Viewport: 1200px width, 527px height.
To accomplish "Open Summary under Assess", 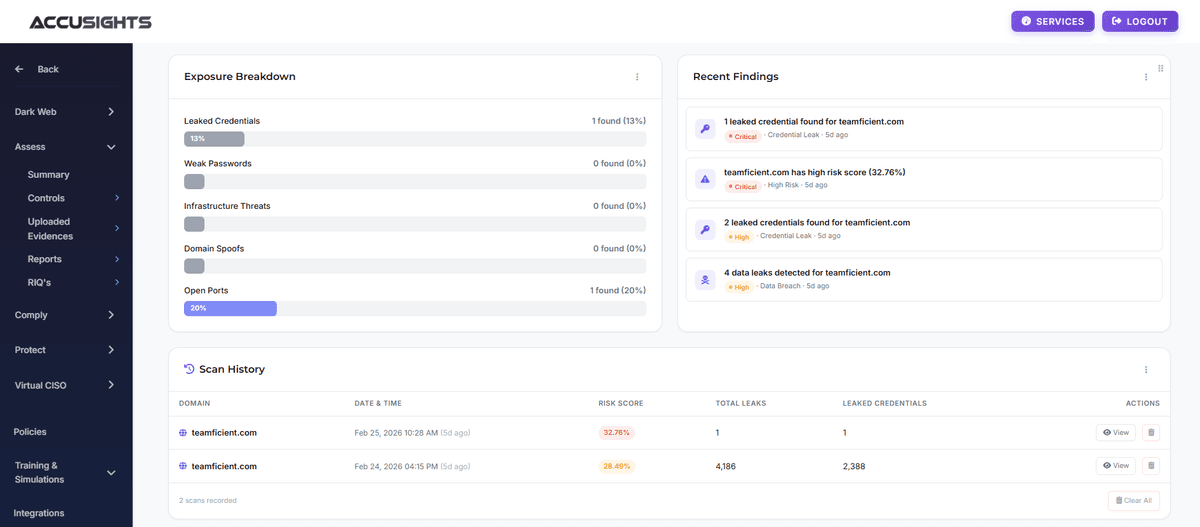I will (x=48, y=175).
